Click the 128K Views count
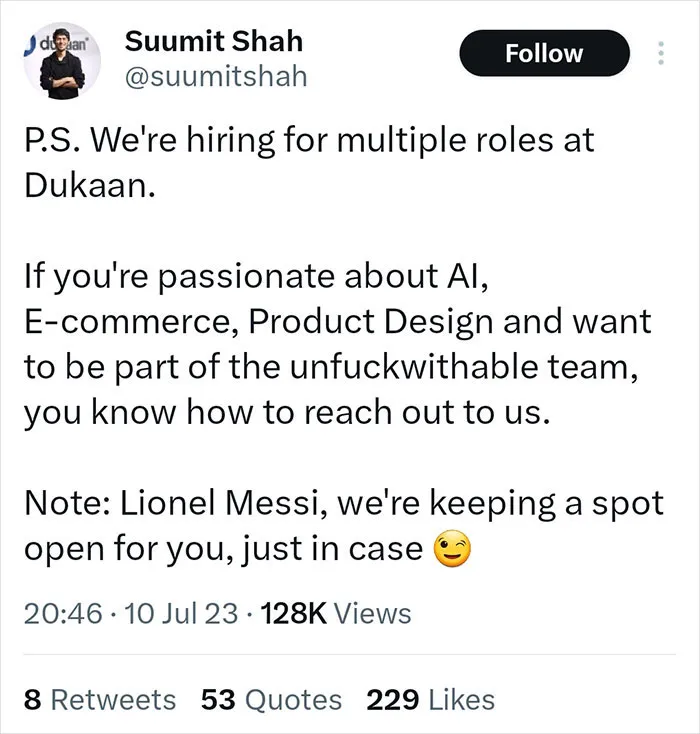 point(336,613)
